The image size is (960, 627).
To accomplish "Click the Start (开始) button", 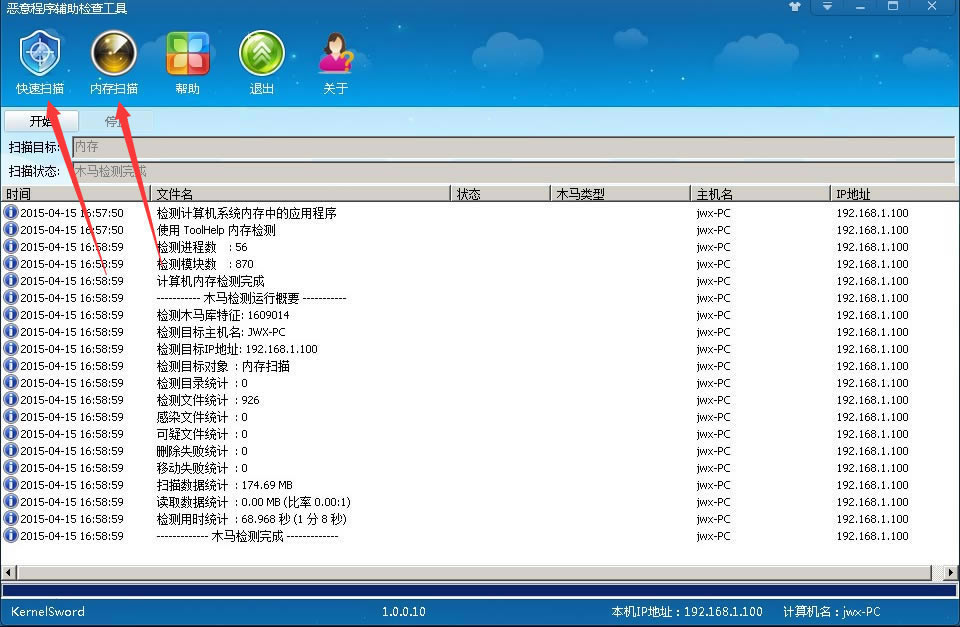I will pos(41,121).
